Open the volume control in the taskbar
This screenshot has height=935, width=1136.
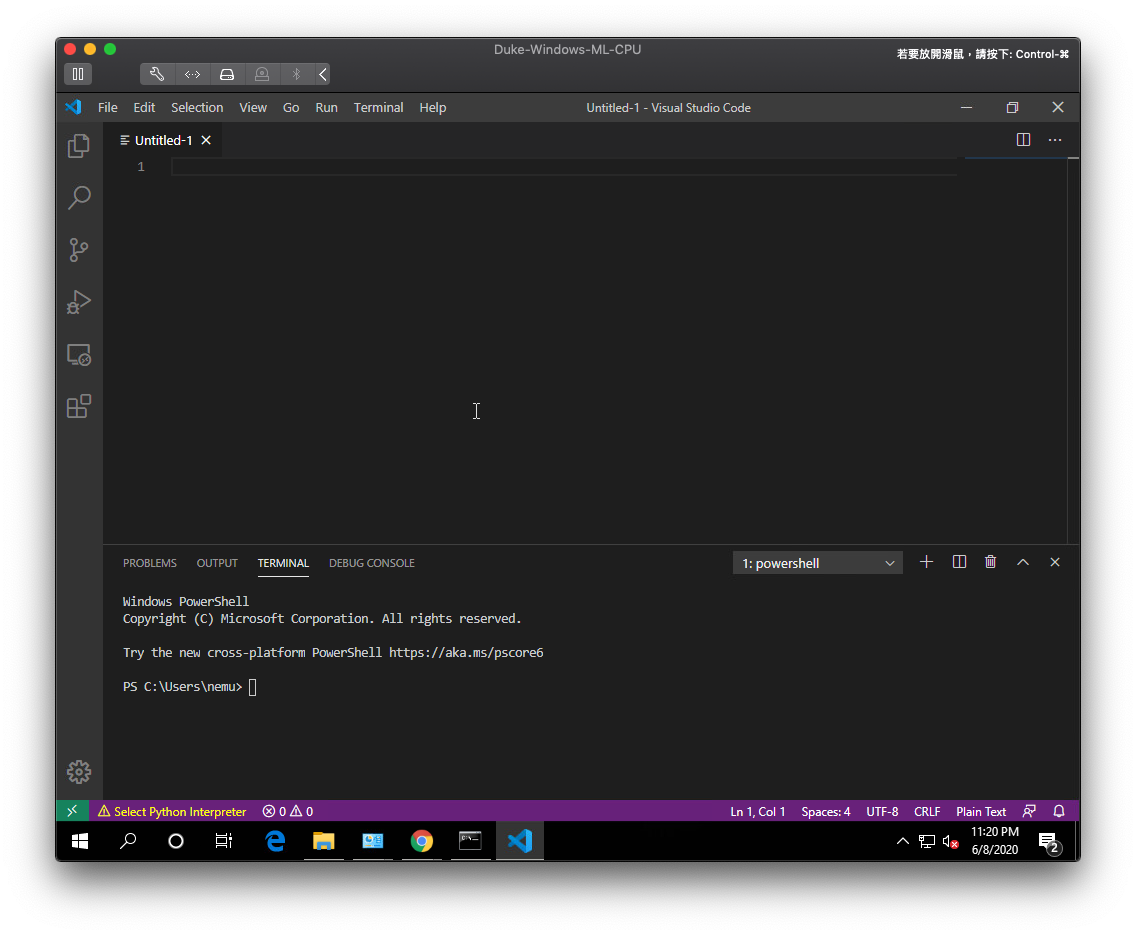click(948, 841)
